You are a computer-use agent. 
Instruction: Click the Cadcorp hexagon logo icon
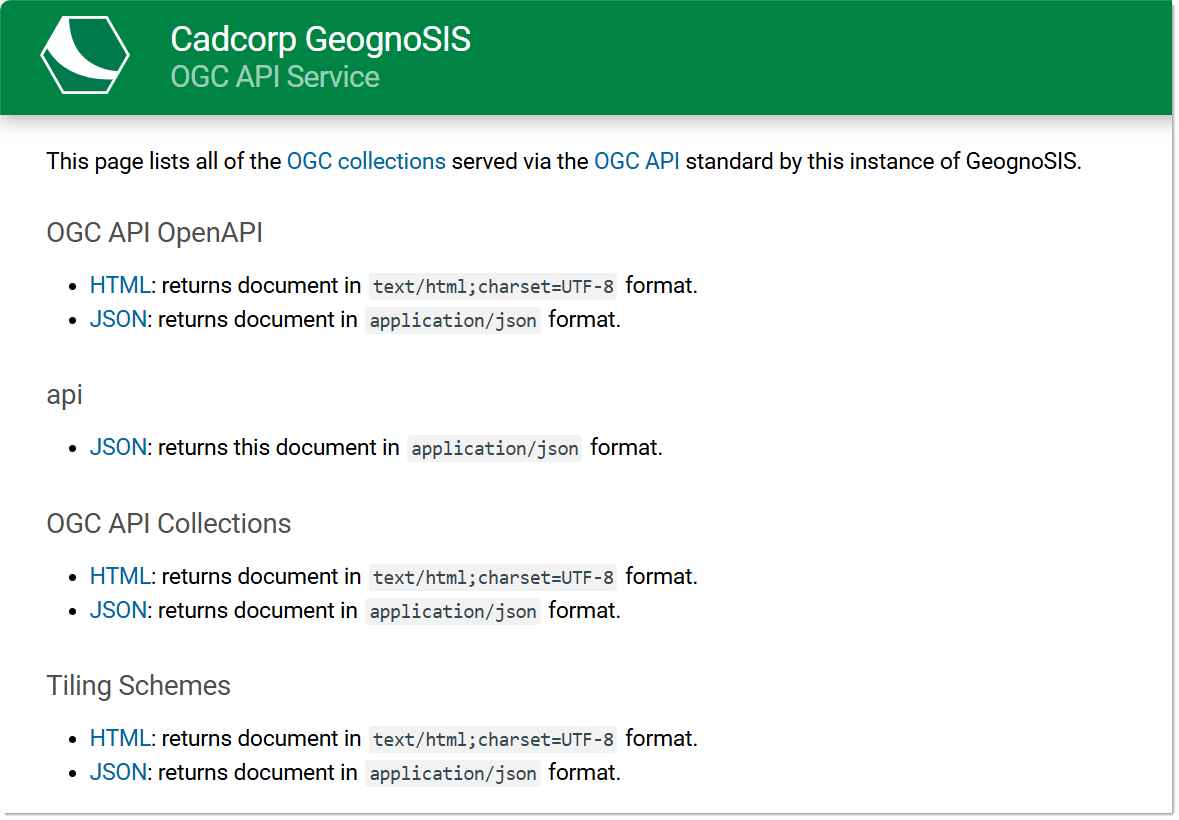coord(84,55)
